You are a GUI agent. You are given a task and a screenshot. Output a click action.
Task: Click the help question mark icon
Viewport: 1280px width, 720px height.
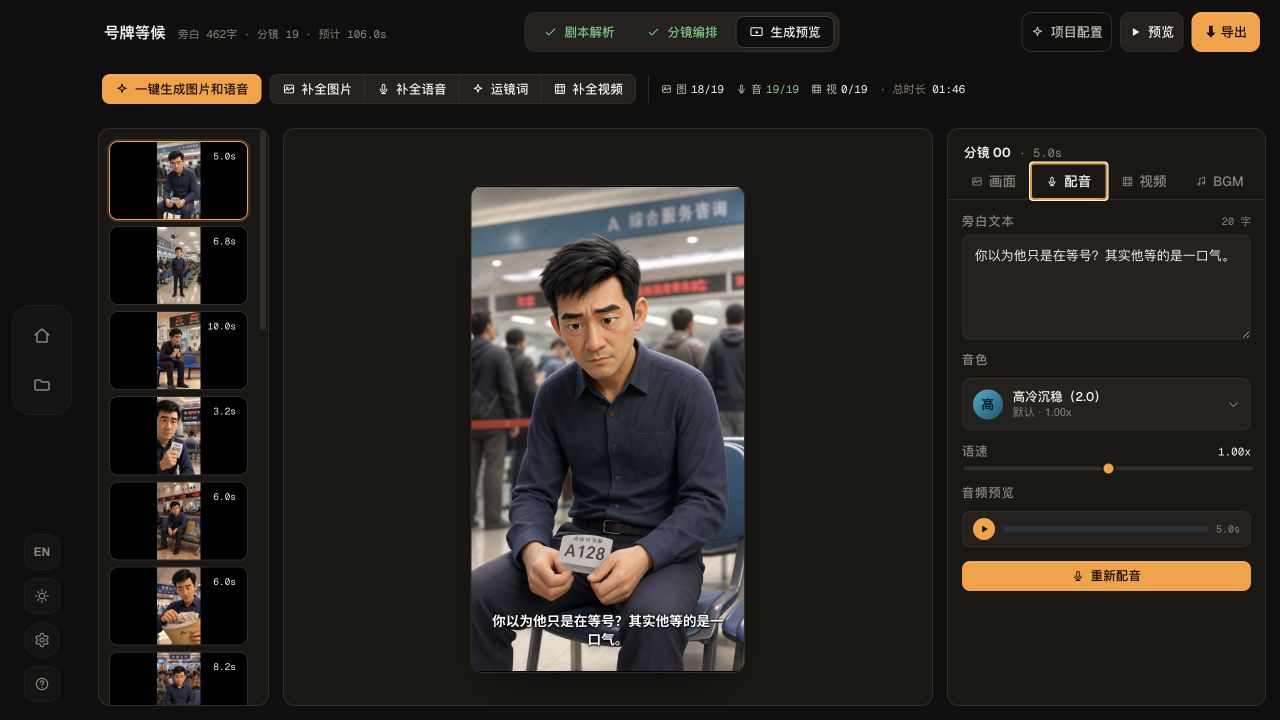(42, 684)
